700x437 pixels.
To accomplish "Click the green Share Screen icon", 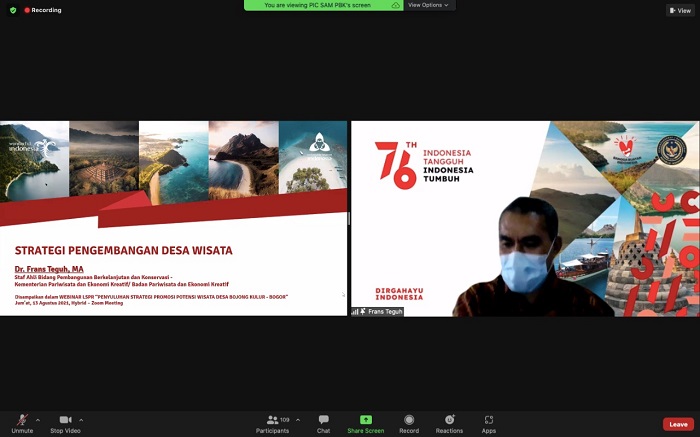I will click(365, 420).
